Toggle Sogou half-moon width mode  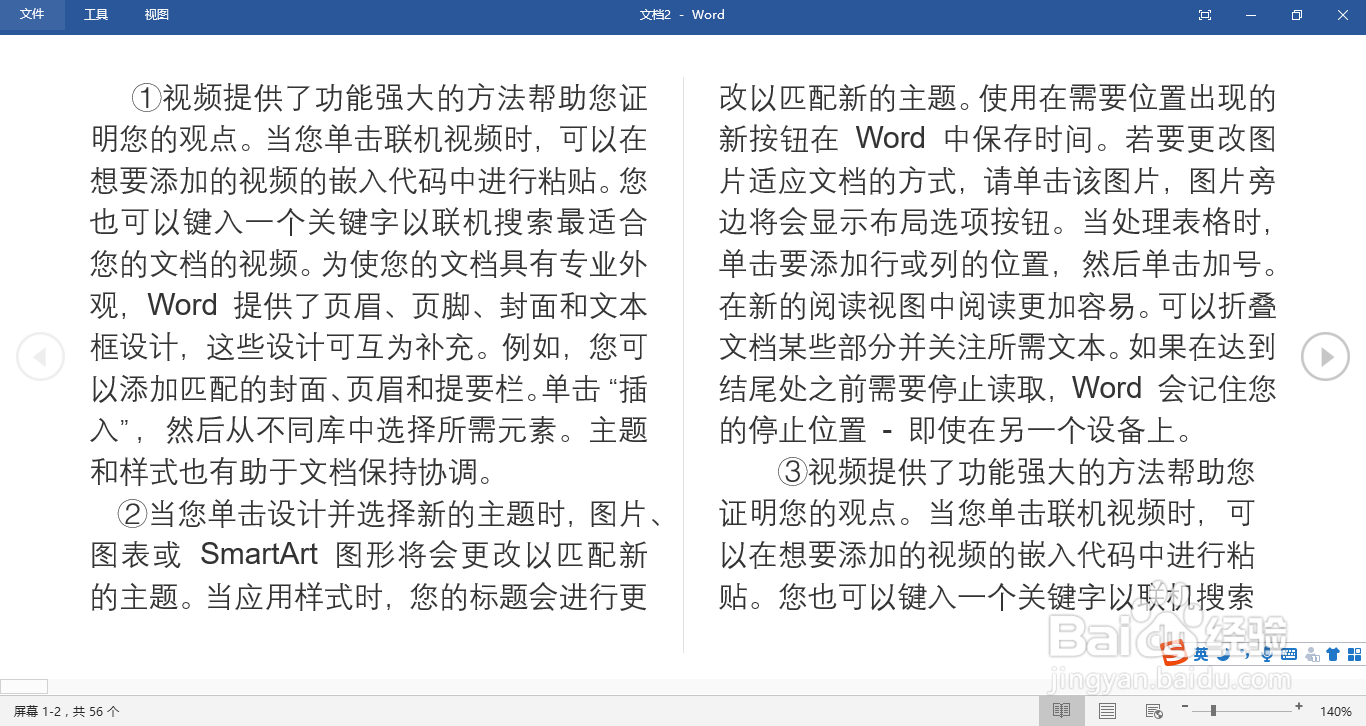click(1223, 654)
